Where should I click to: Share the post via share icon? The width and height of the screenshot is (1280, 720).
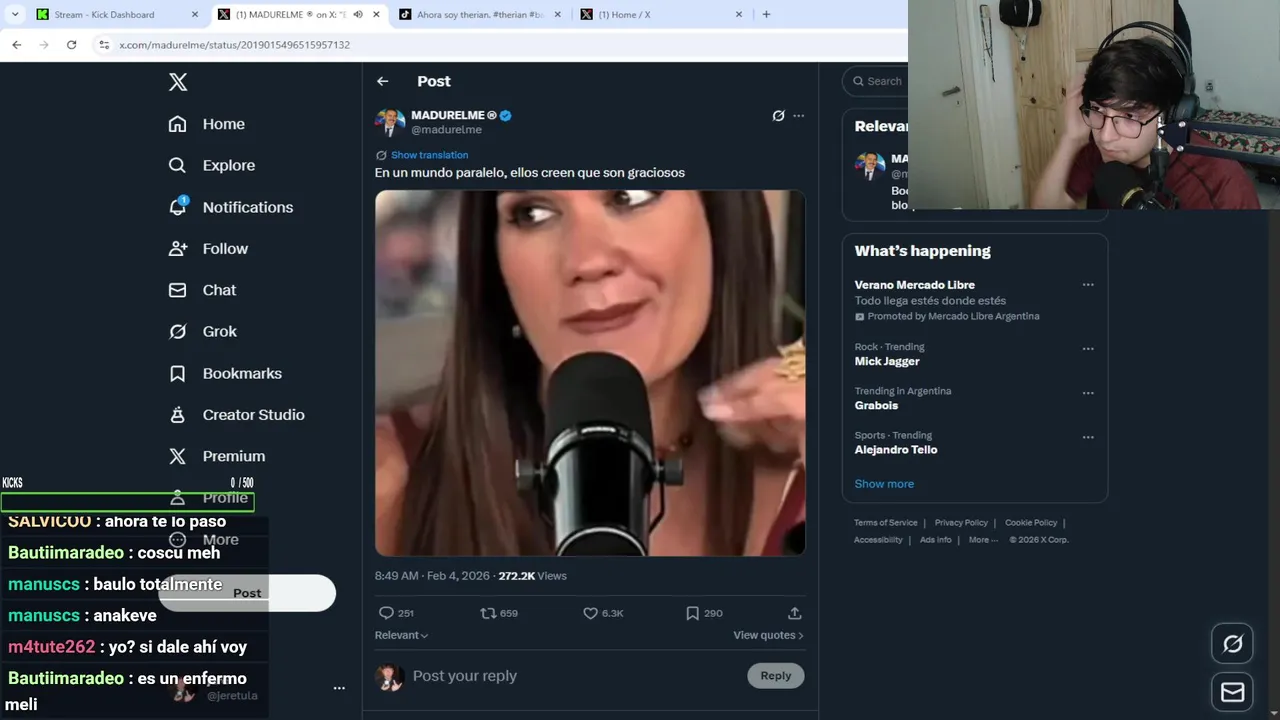tap(795, 613)
